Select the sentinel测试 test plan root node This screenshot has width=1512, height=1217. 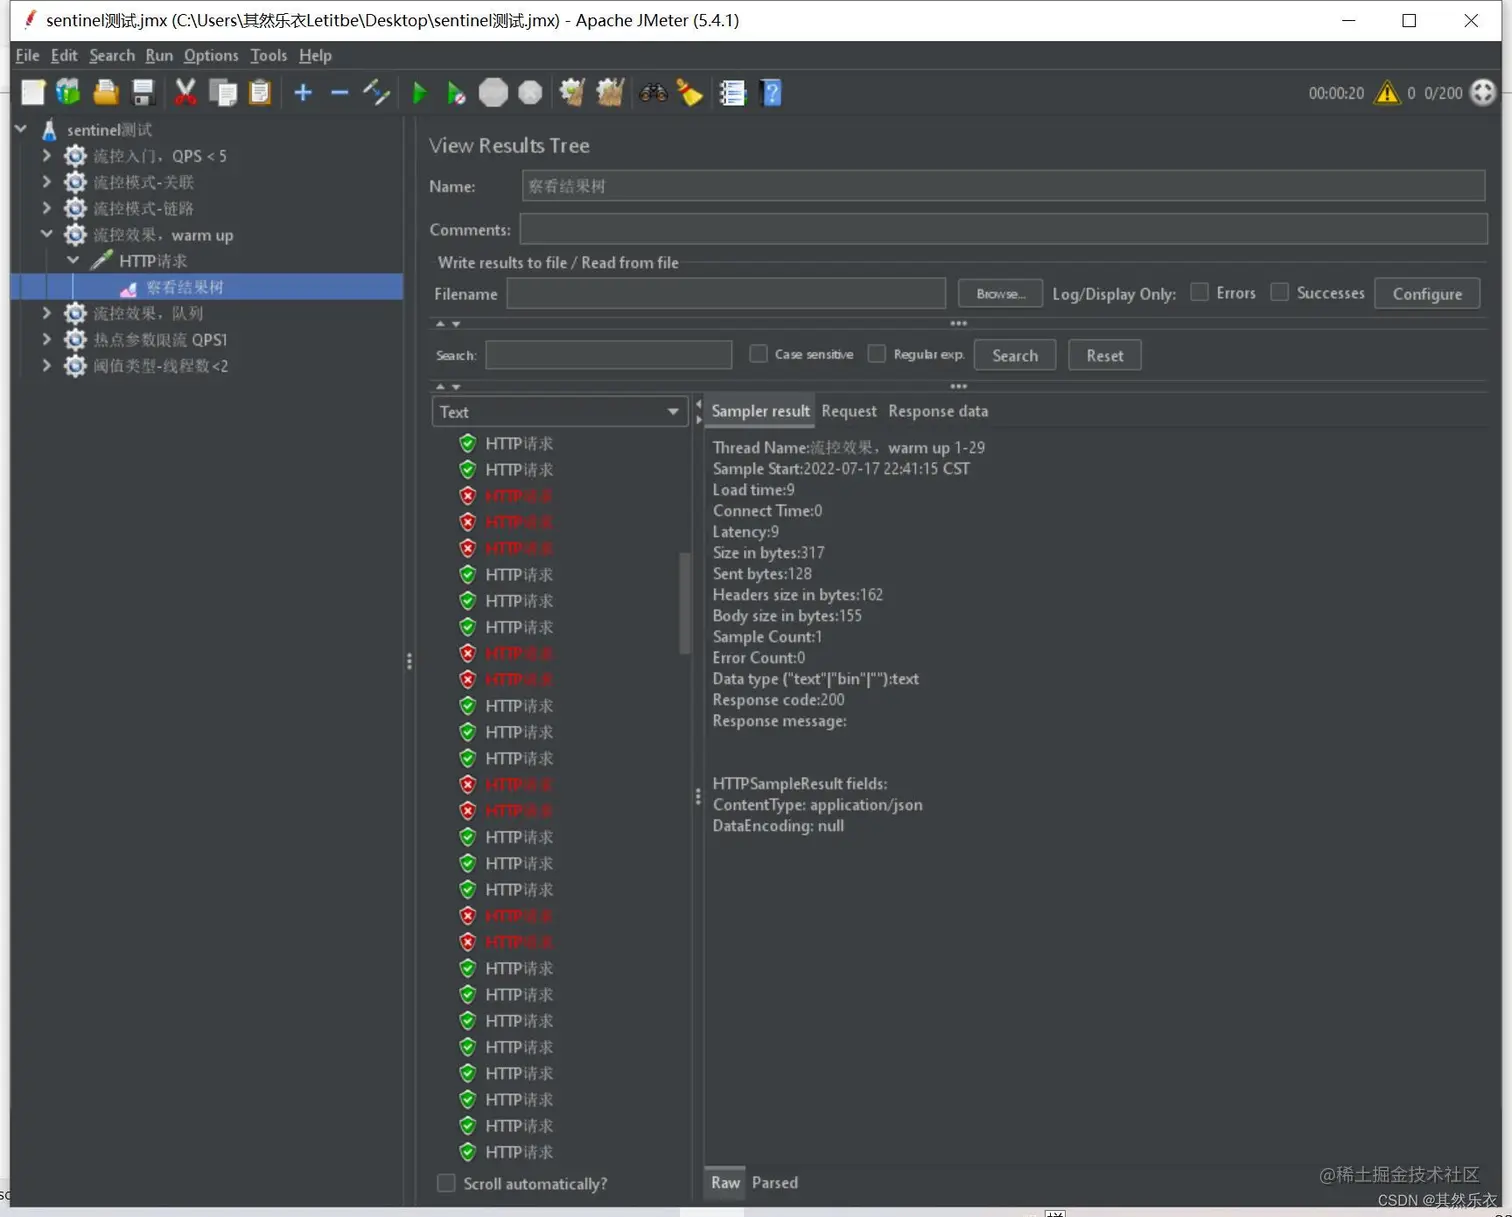(109, 130)
